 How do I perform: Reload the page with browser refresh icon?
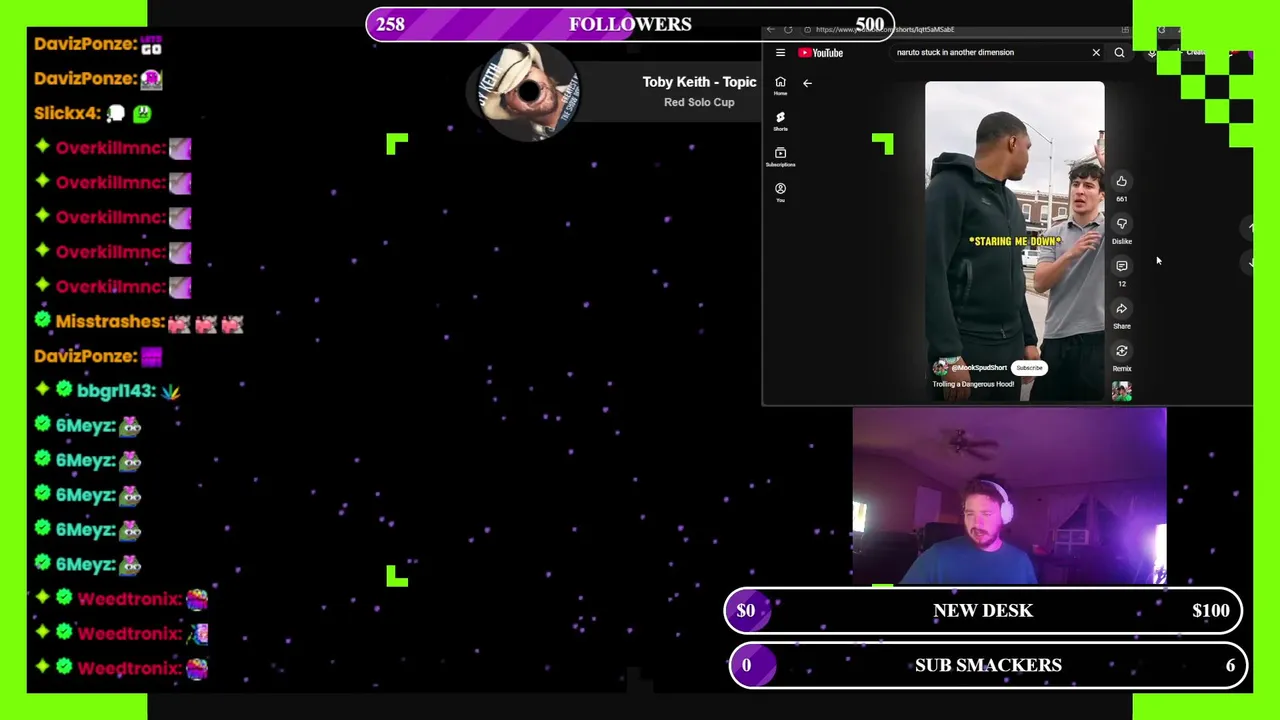coord(788,30)
